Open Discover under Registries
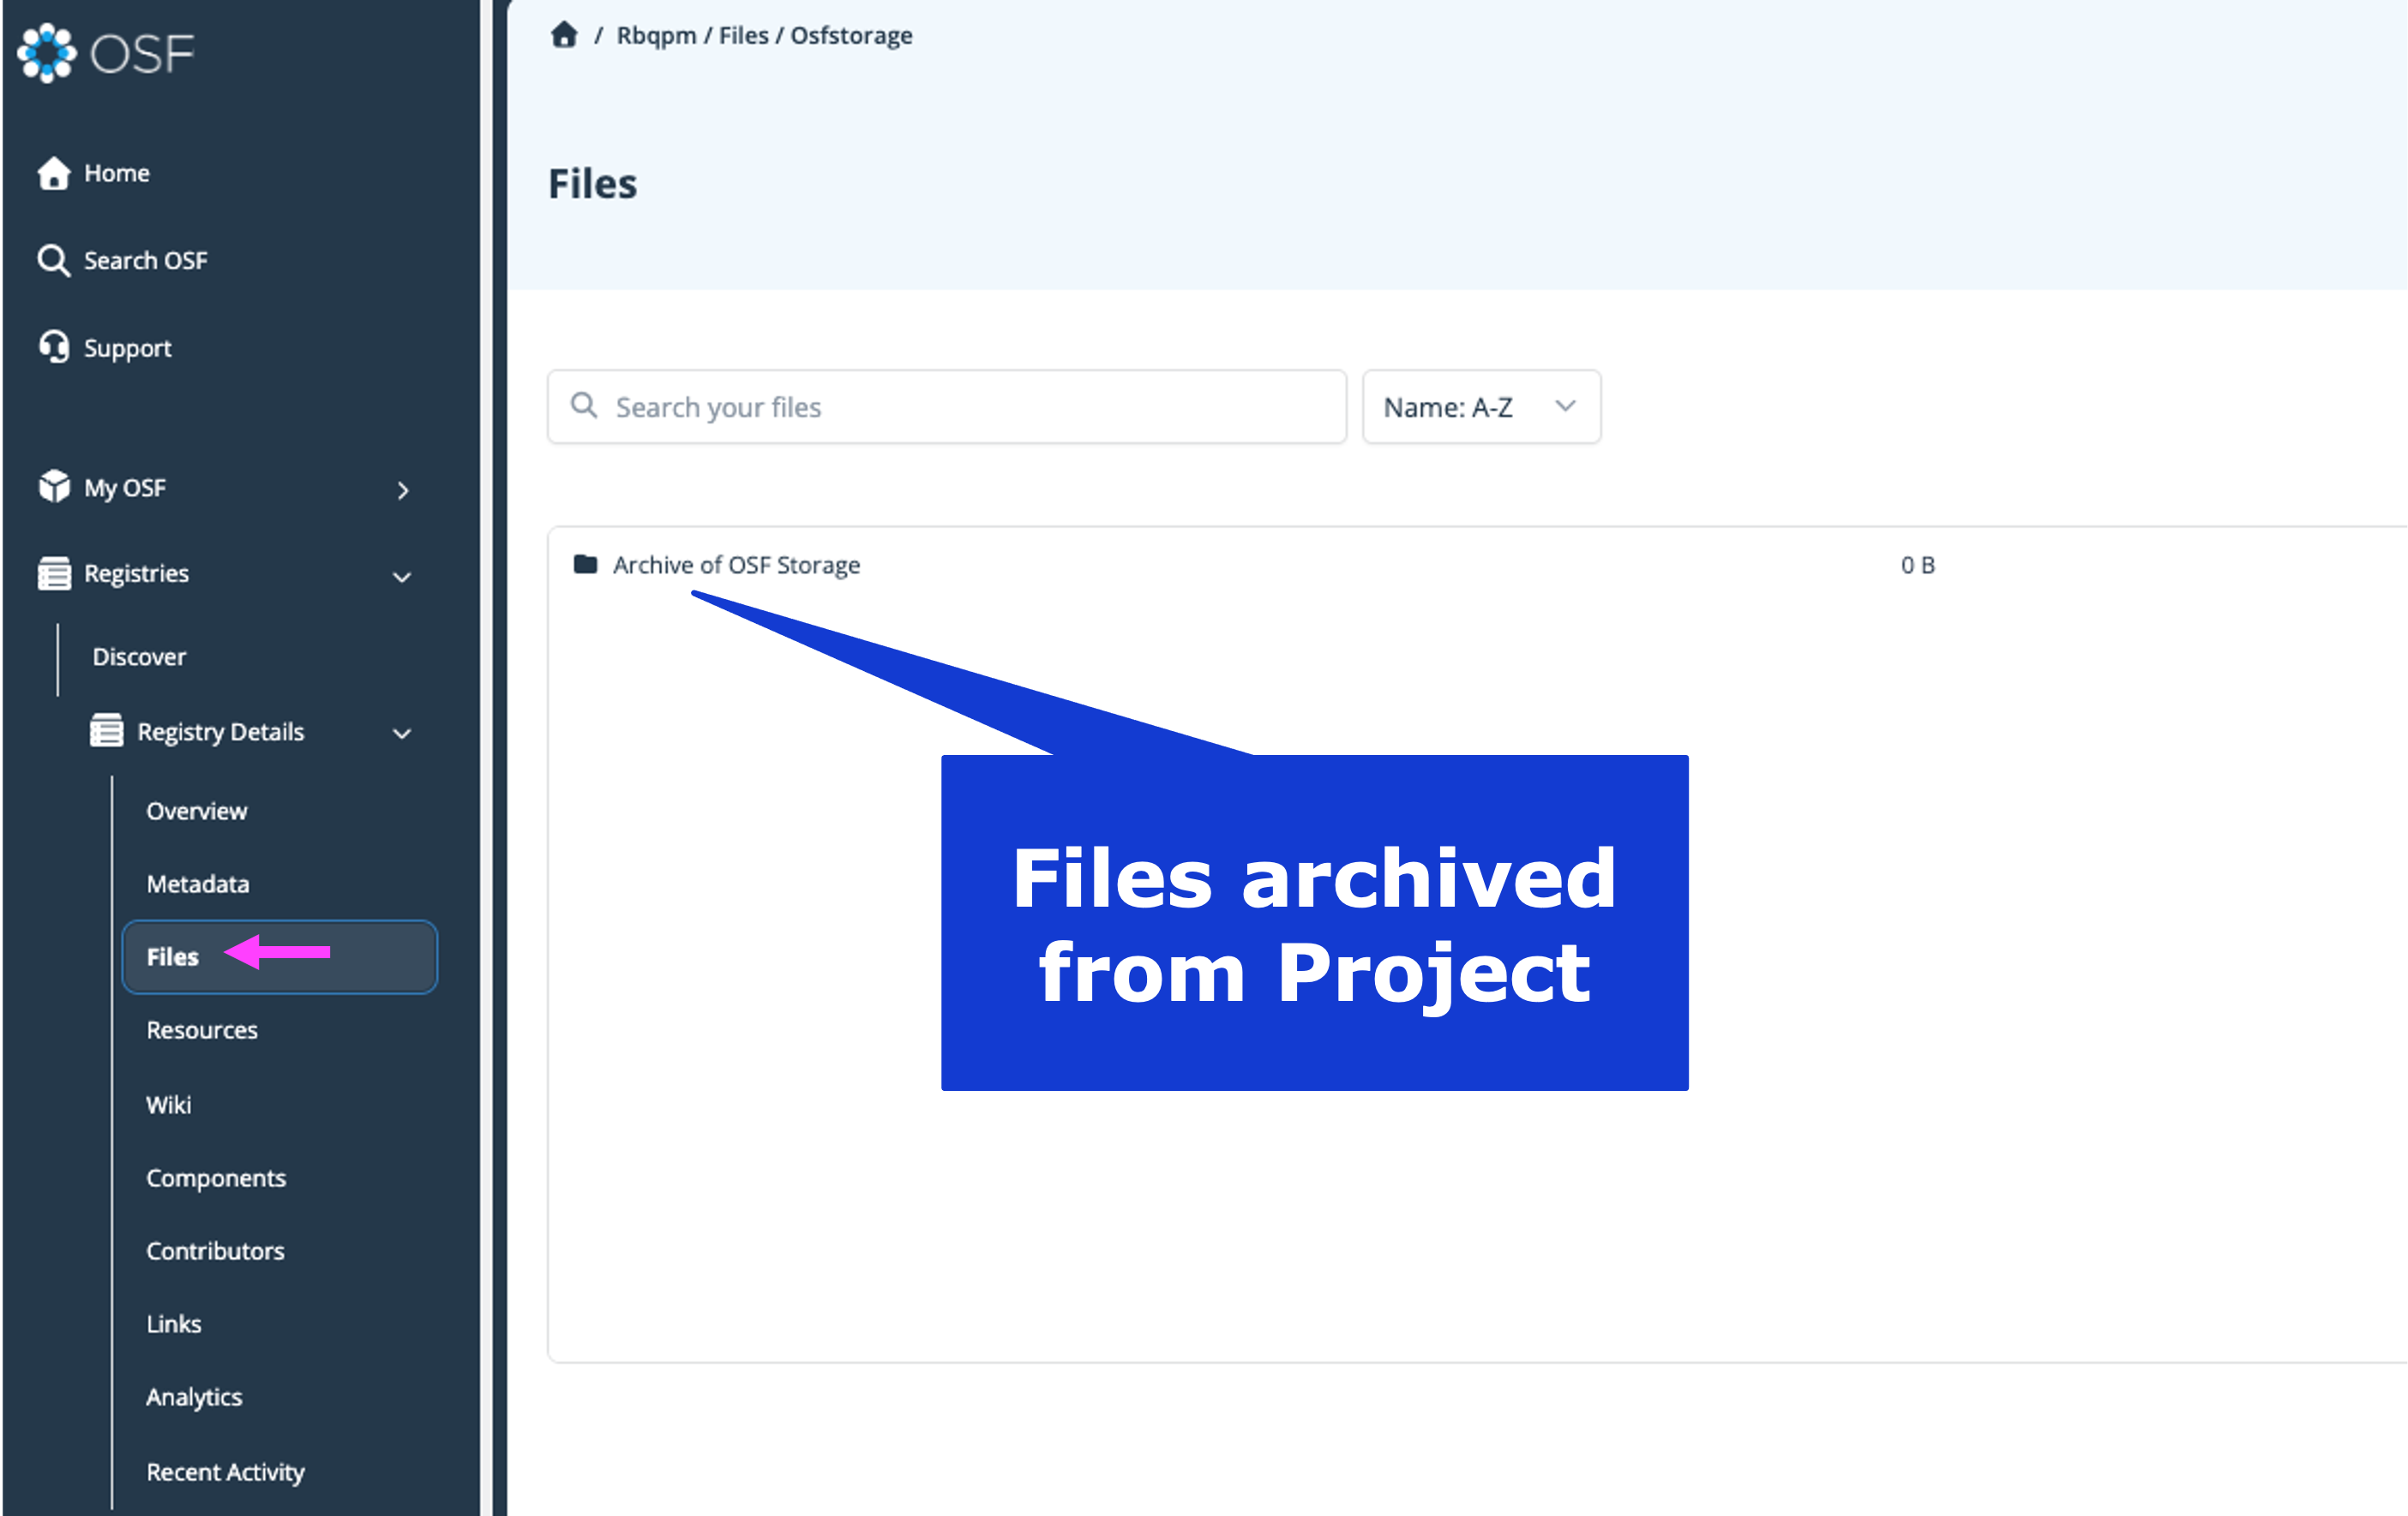This screenshot has width=2408, height=1516. coord(139,657)
